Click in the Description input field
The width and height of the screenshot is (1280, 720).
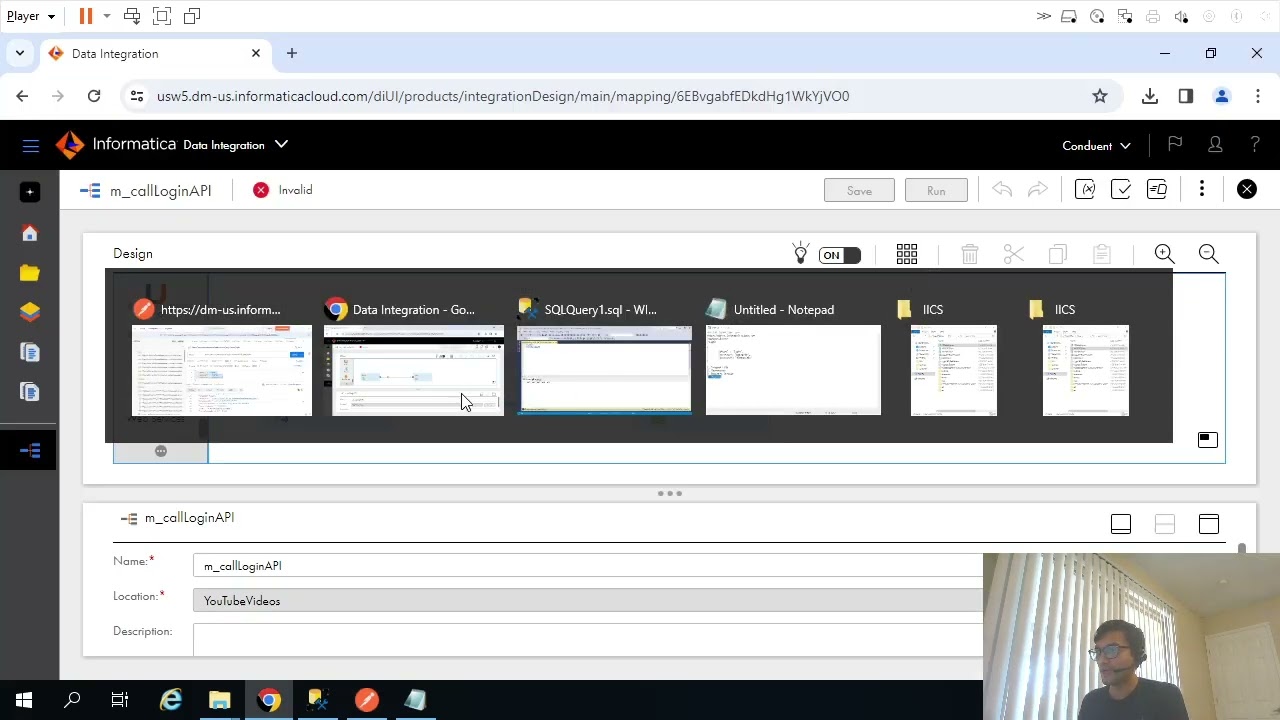(x=588, y=639)
